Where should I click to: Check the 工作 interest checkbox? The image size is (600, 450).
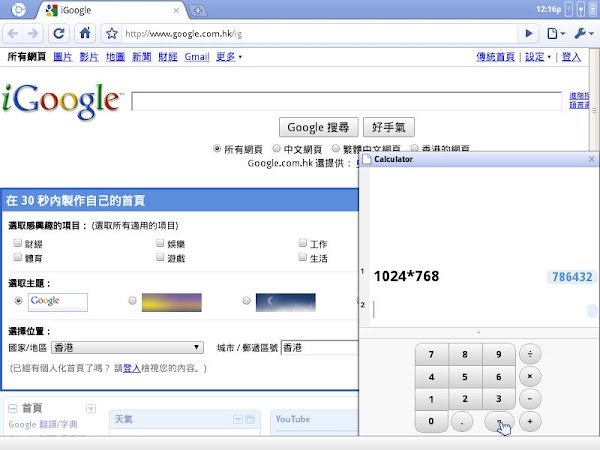coord(303,243)
